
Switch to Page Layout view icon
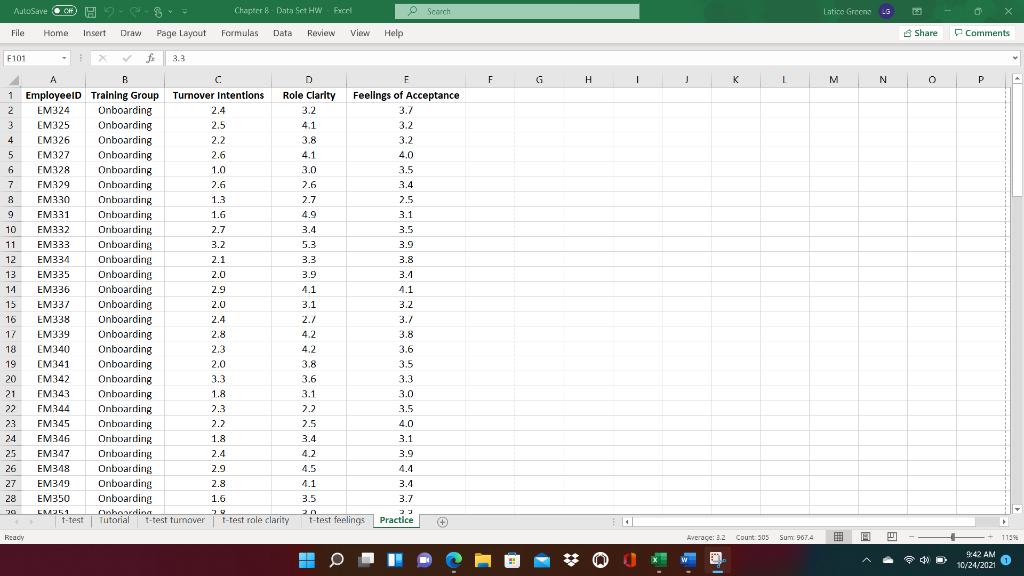pos(866,536)
